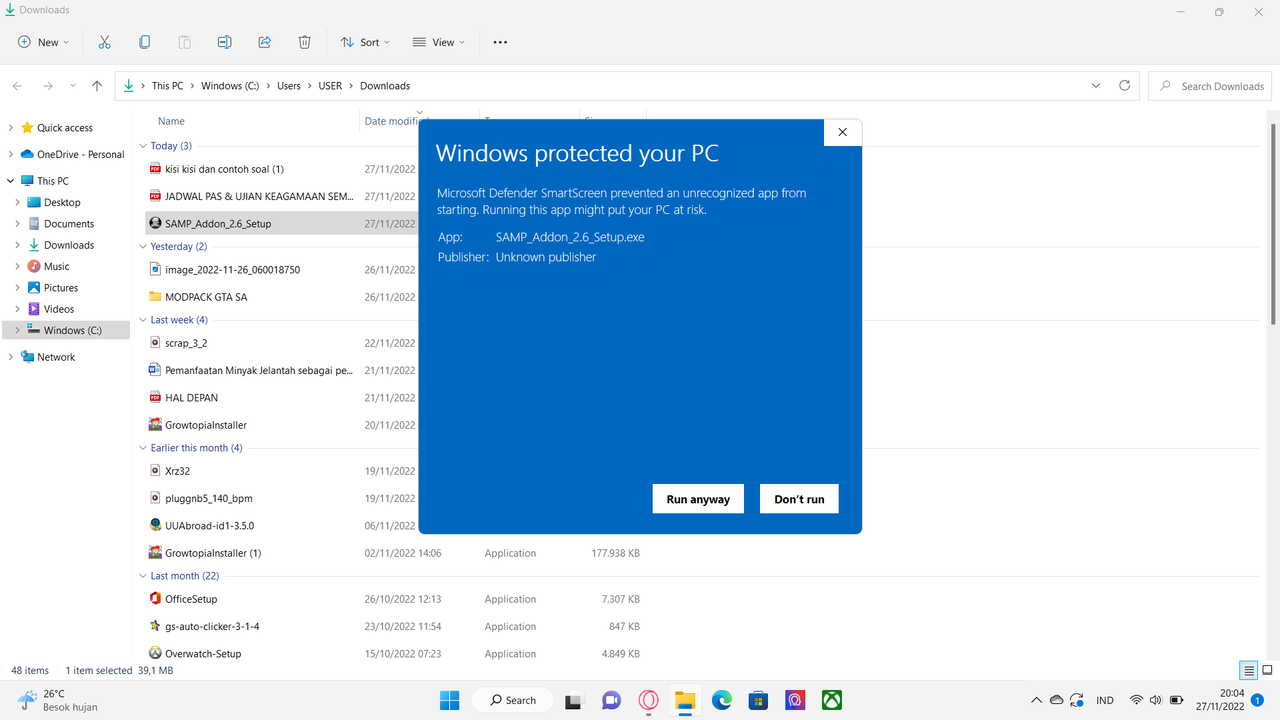Image resolution: width=1280 pixels, height=720 pixels.
Task: Collapse the Today (3) file group
Action: point(143,146)
